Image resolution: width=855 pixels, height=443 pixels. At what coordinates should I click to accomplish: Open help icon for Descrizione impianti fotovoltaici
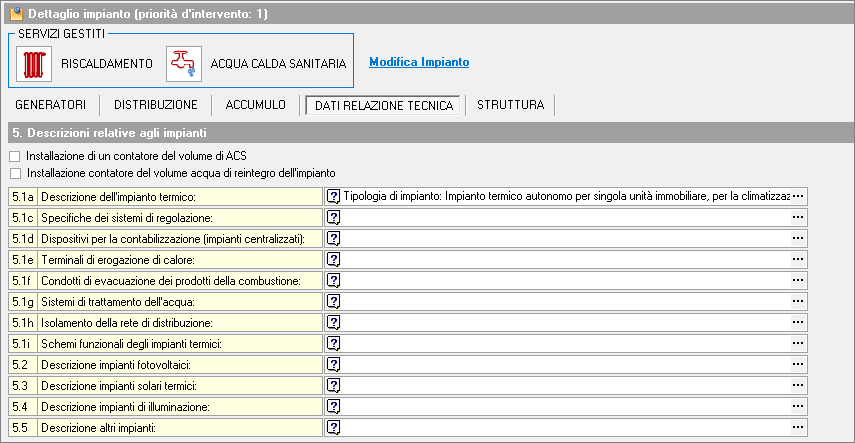pos(334,365)
